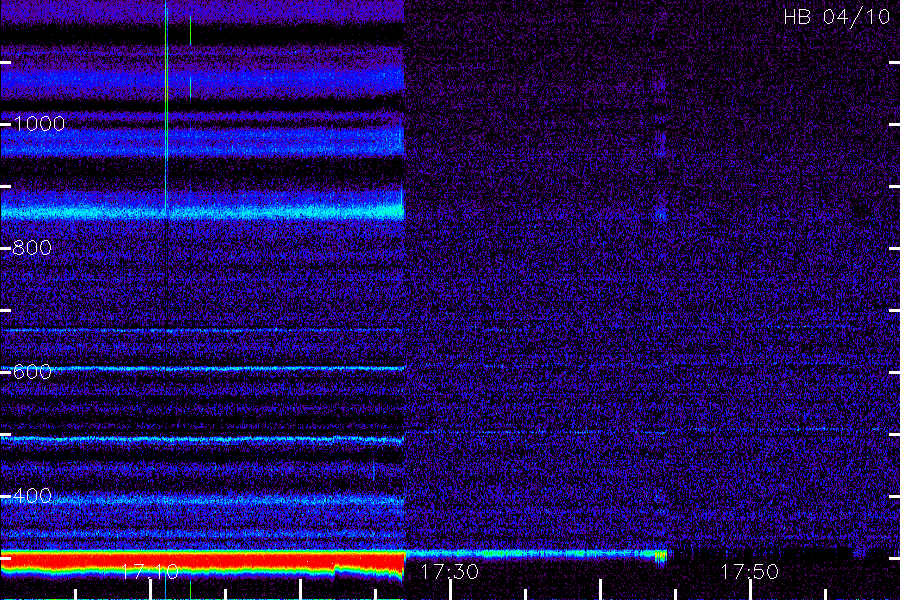The width and height of the screenshot is (900, 600).
Task: Click the 17:10 time label
Action: pos(150,571)
